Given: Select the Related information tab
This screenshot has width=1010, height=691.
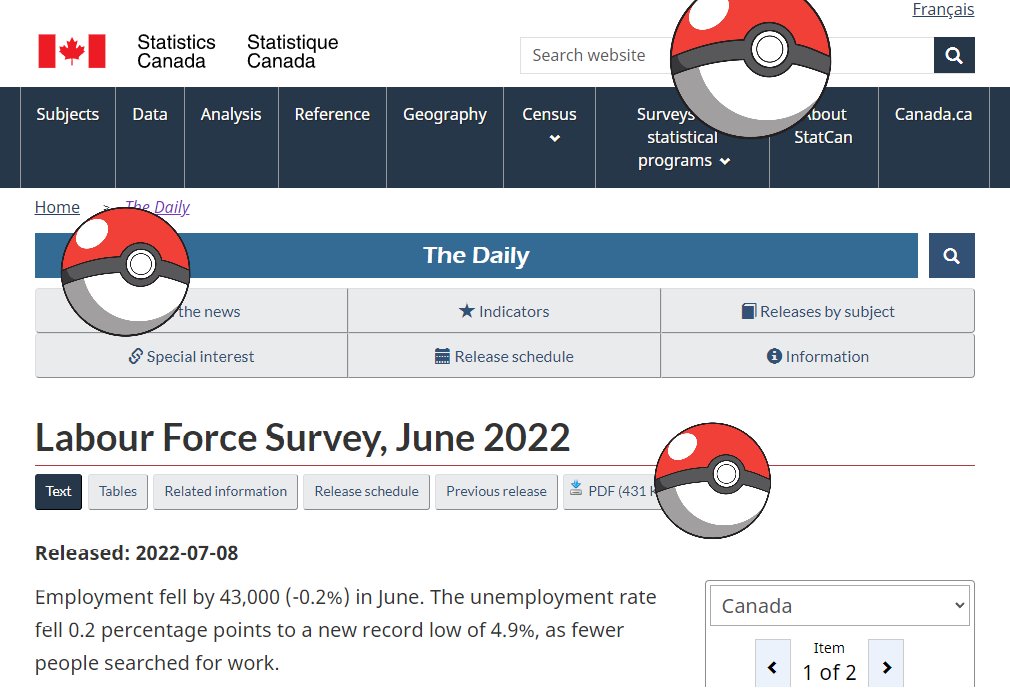Looking at the screenshot, I should 225,491.
